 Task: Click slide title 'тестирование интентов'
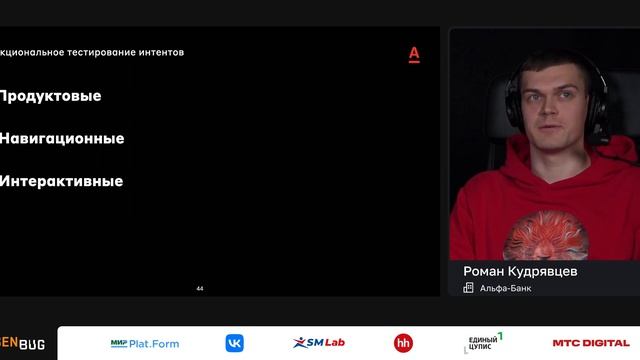(x=125, y=52)
